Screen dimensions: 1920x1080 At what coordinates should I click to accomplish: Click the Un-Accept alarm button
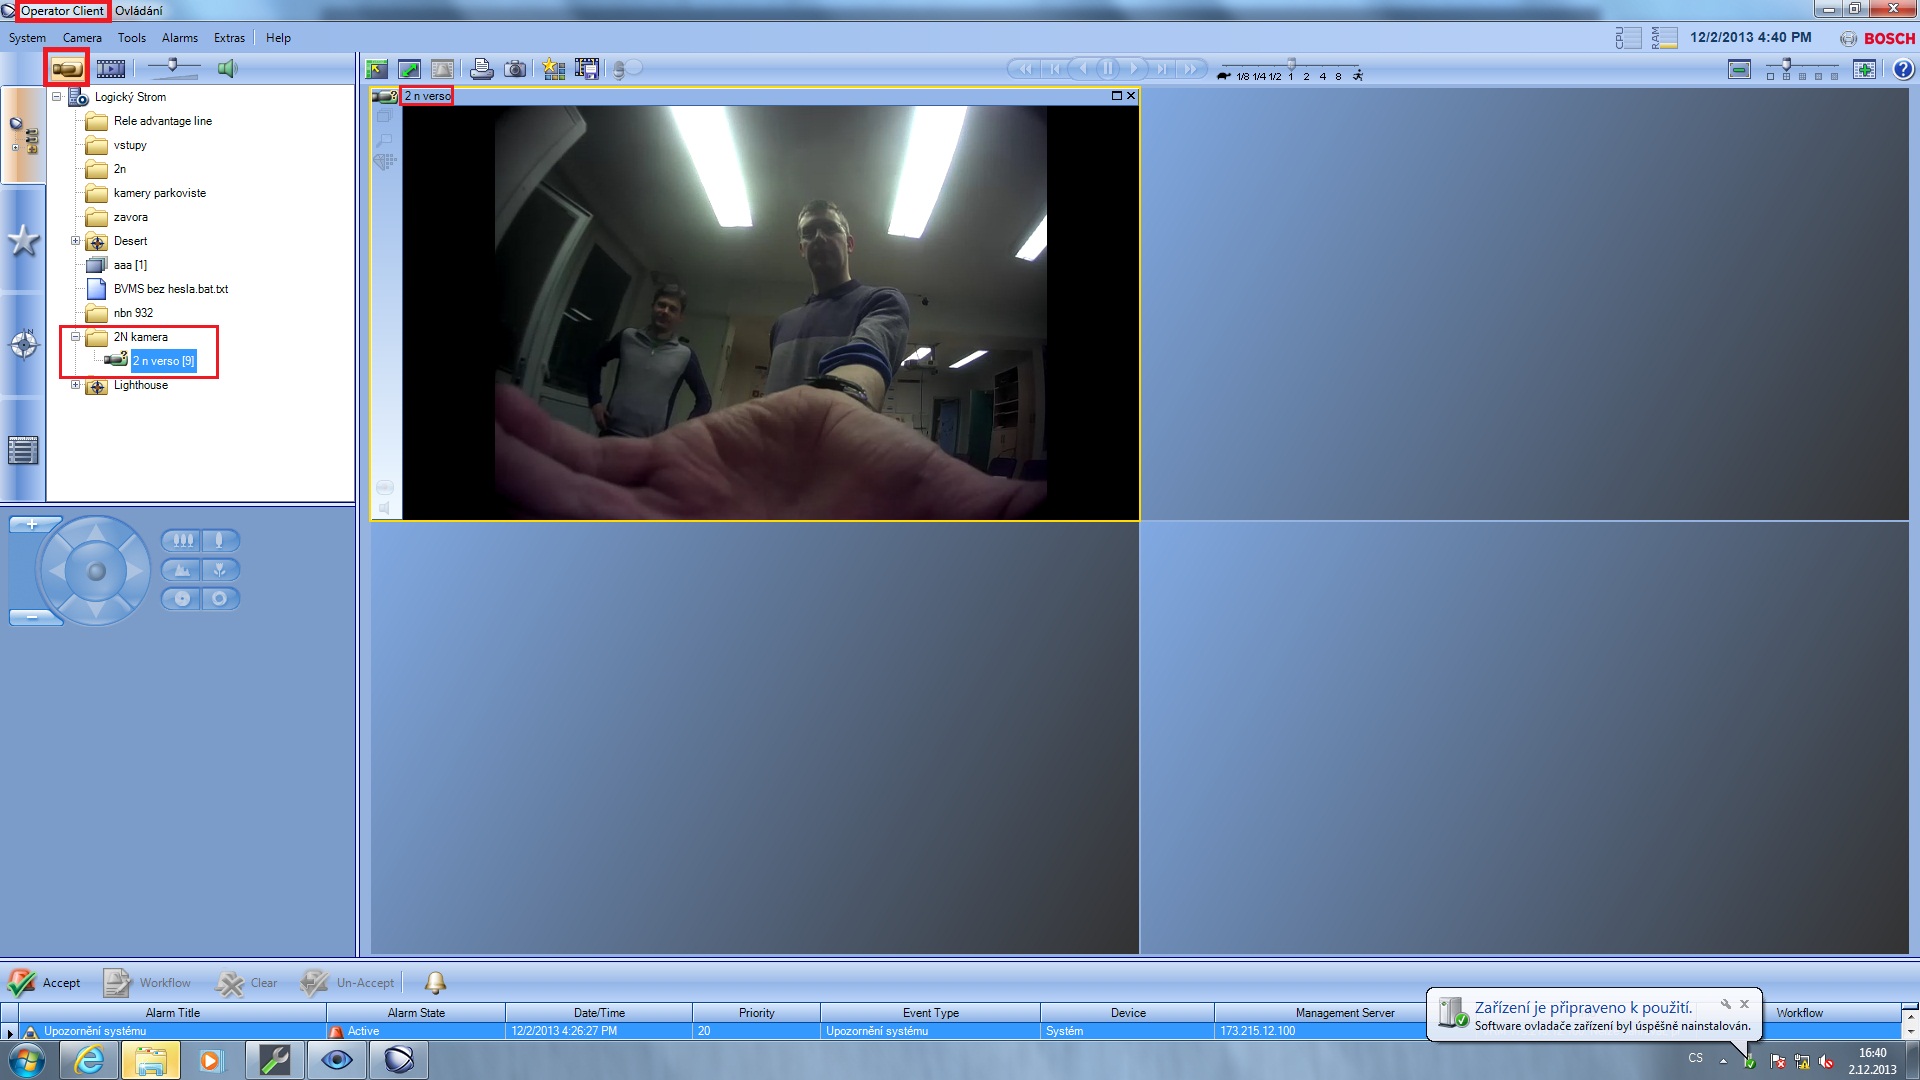(x=348, y=983)
